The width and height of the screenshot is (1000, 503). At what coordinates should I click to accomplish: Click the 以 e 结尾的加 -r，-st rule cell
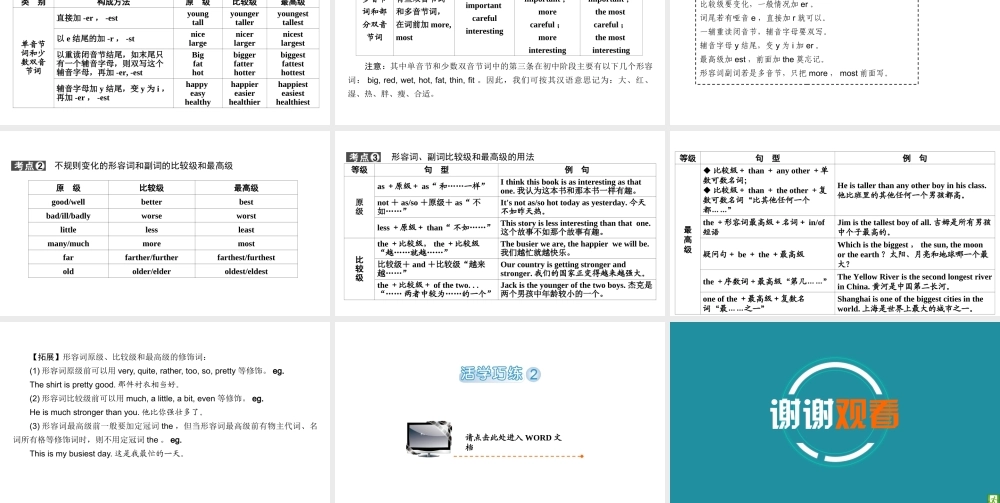point(114,39)
